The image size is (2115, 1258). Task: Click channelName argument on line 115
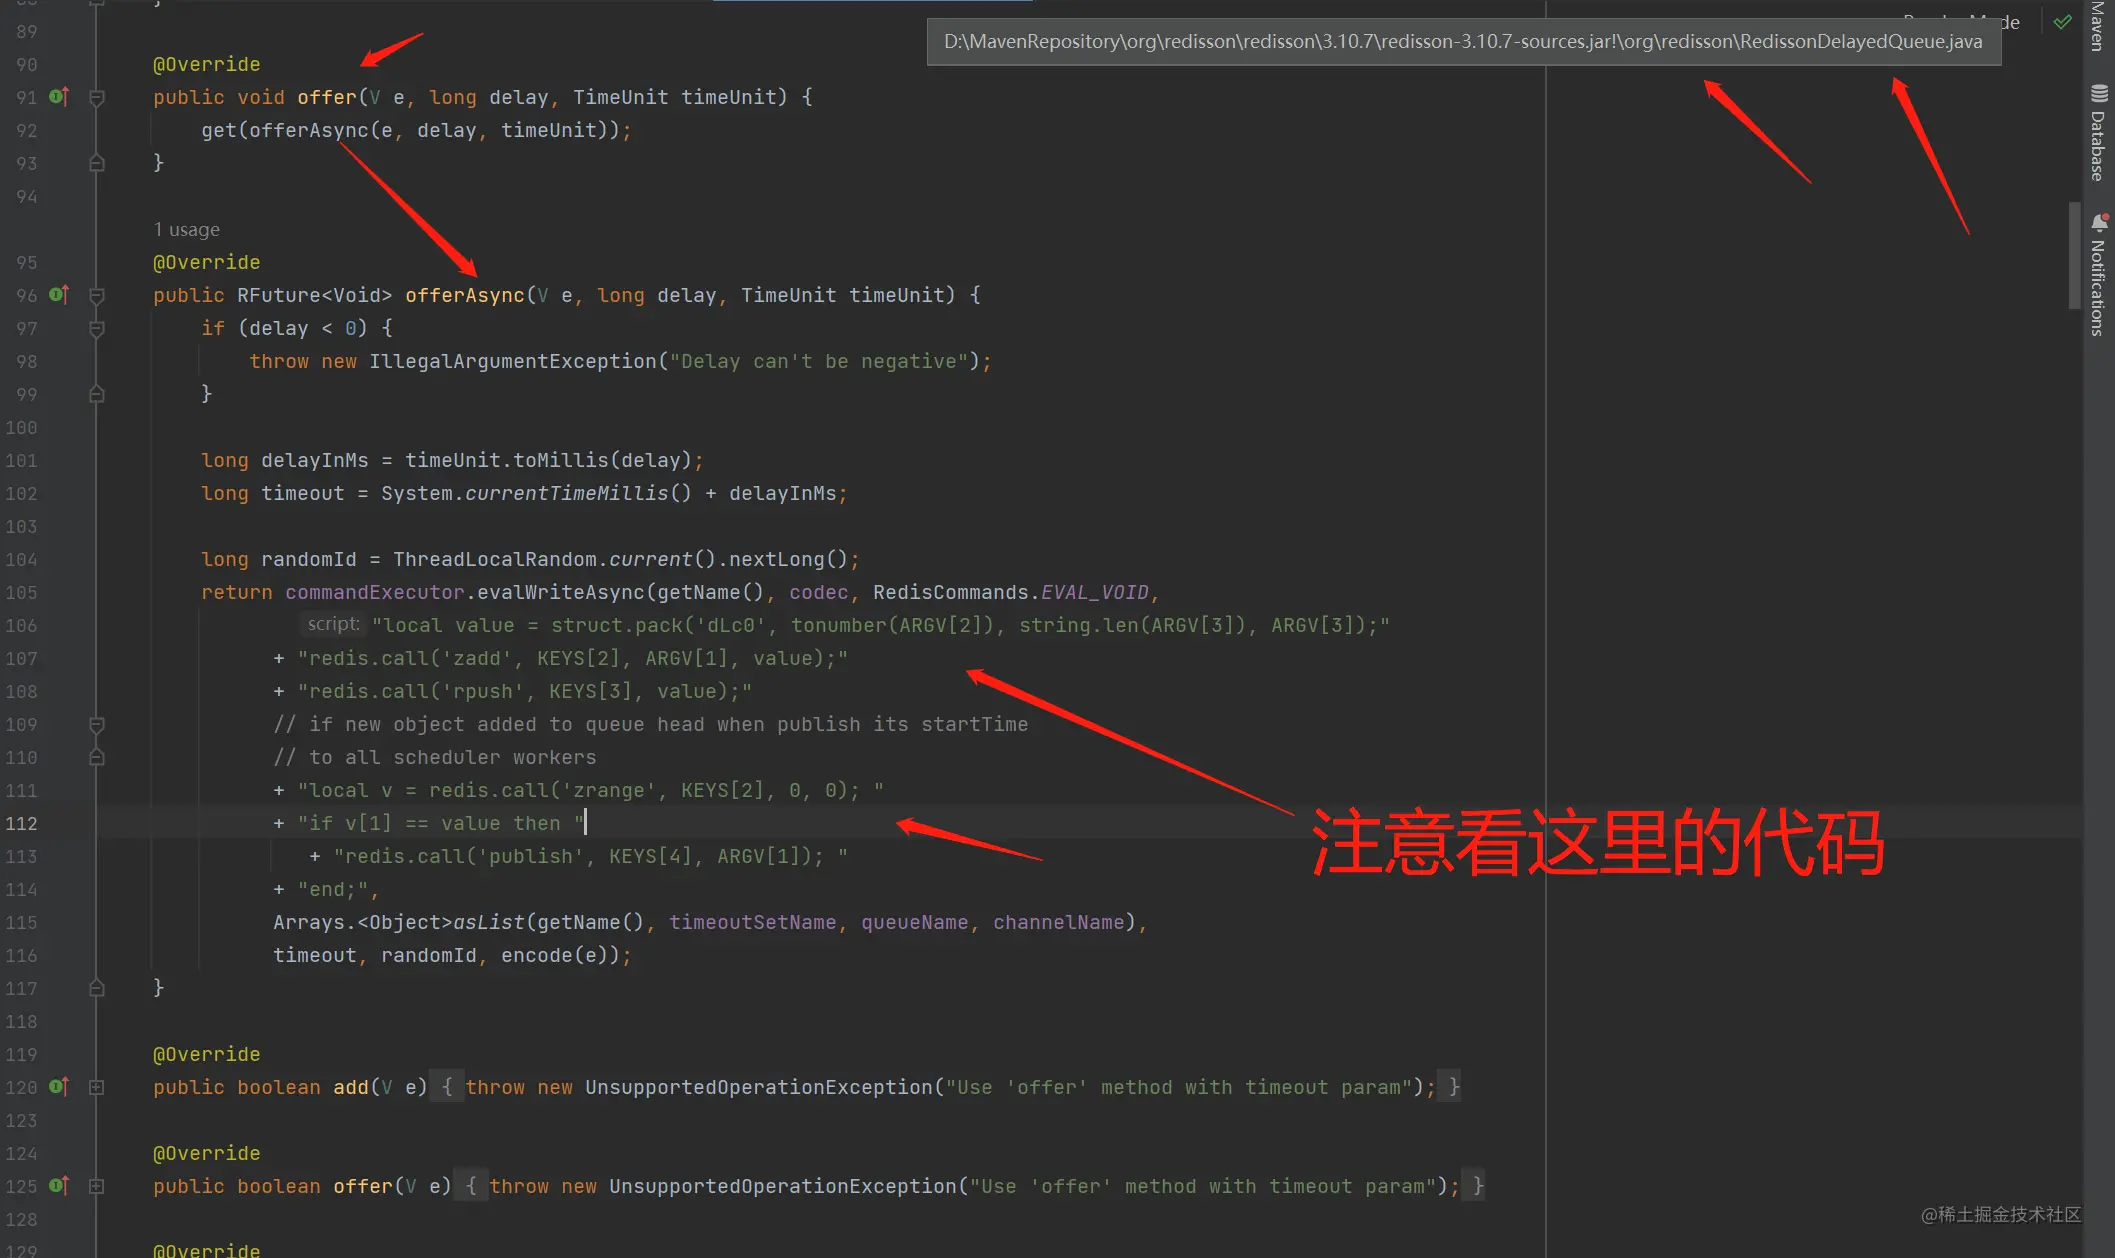click(1059, 922)
